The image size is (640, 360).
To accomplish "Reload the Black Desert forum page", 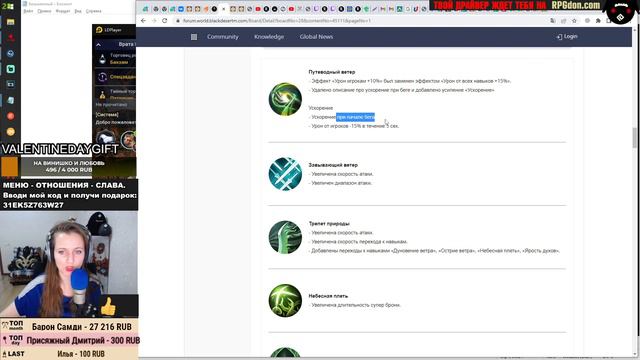I will coord(164,20).
